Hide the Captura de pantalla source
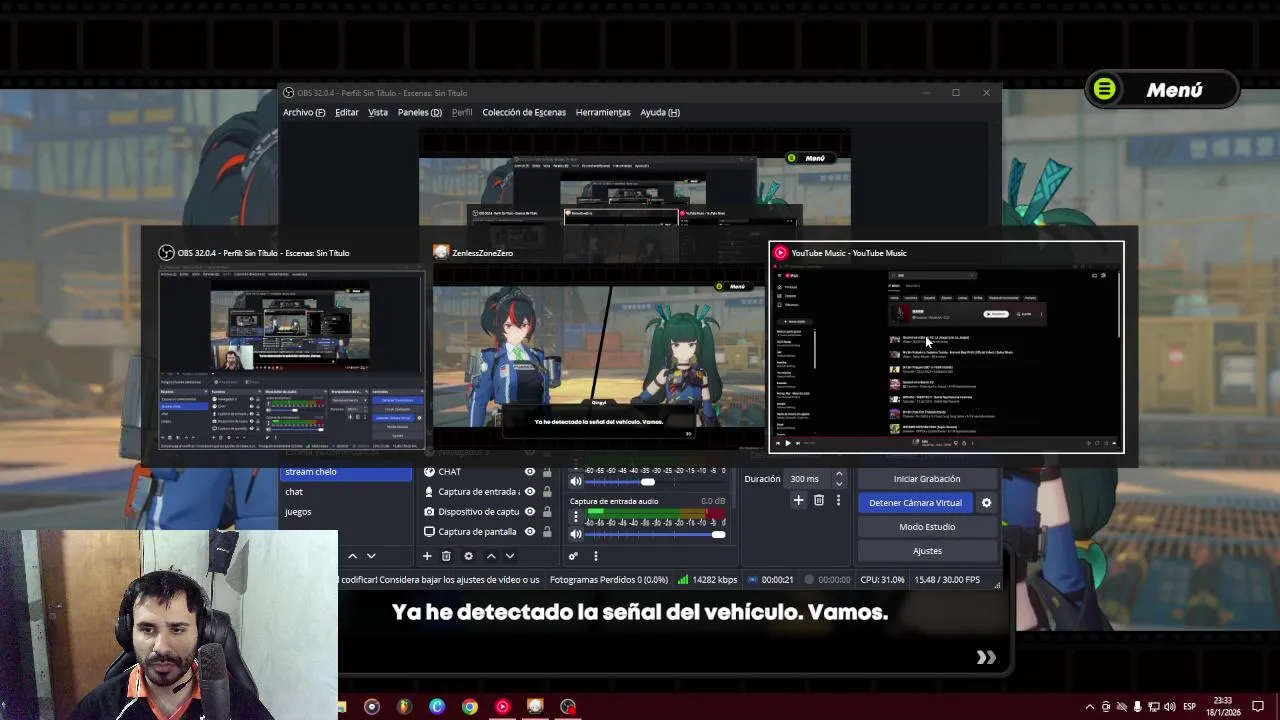1280x720 pixels. (530, 532)
